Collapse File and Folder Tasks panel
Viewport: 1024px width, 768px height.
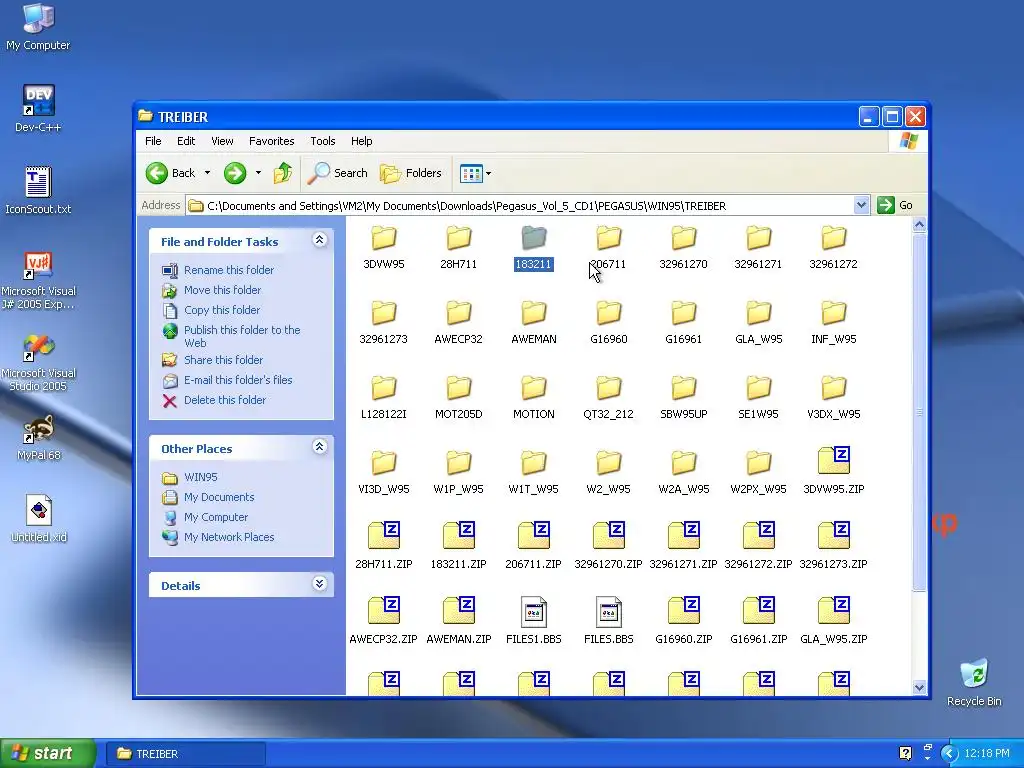tap(319, 240)
